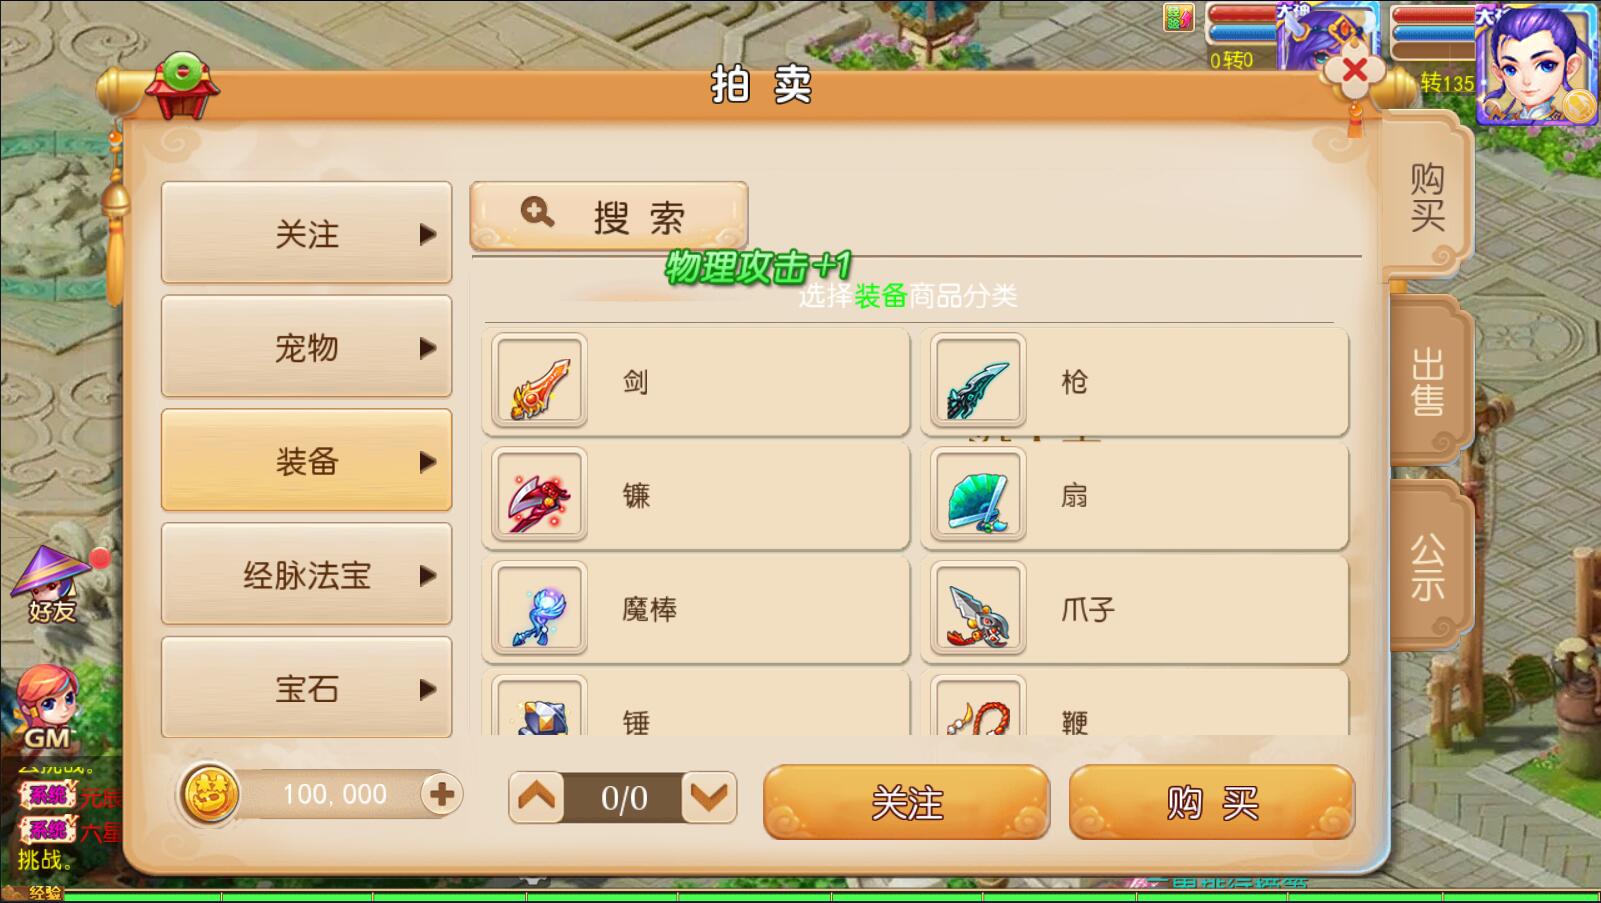Screen dimensions: 1601x903
Task: Expand the 经脉法宝 category
Action: tap(306, 575)
